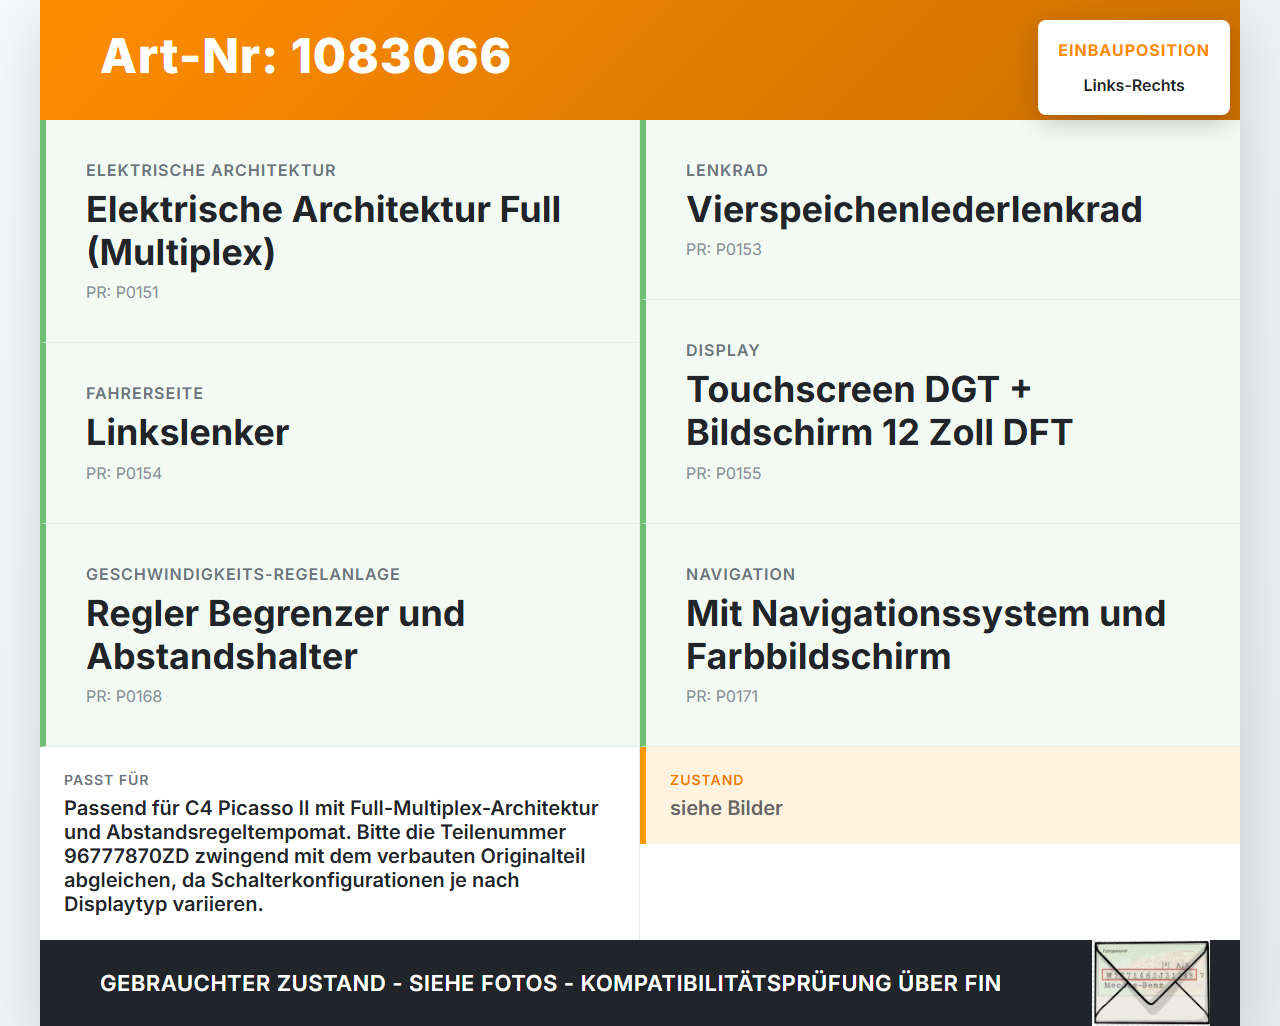Select 'Elektrische Architektur Full (Multiplex)' value
The image size is (1280, 1026).
pos(323,231)
